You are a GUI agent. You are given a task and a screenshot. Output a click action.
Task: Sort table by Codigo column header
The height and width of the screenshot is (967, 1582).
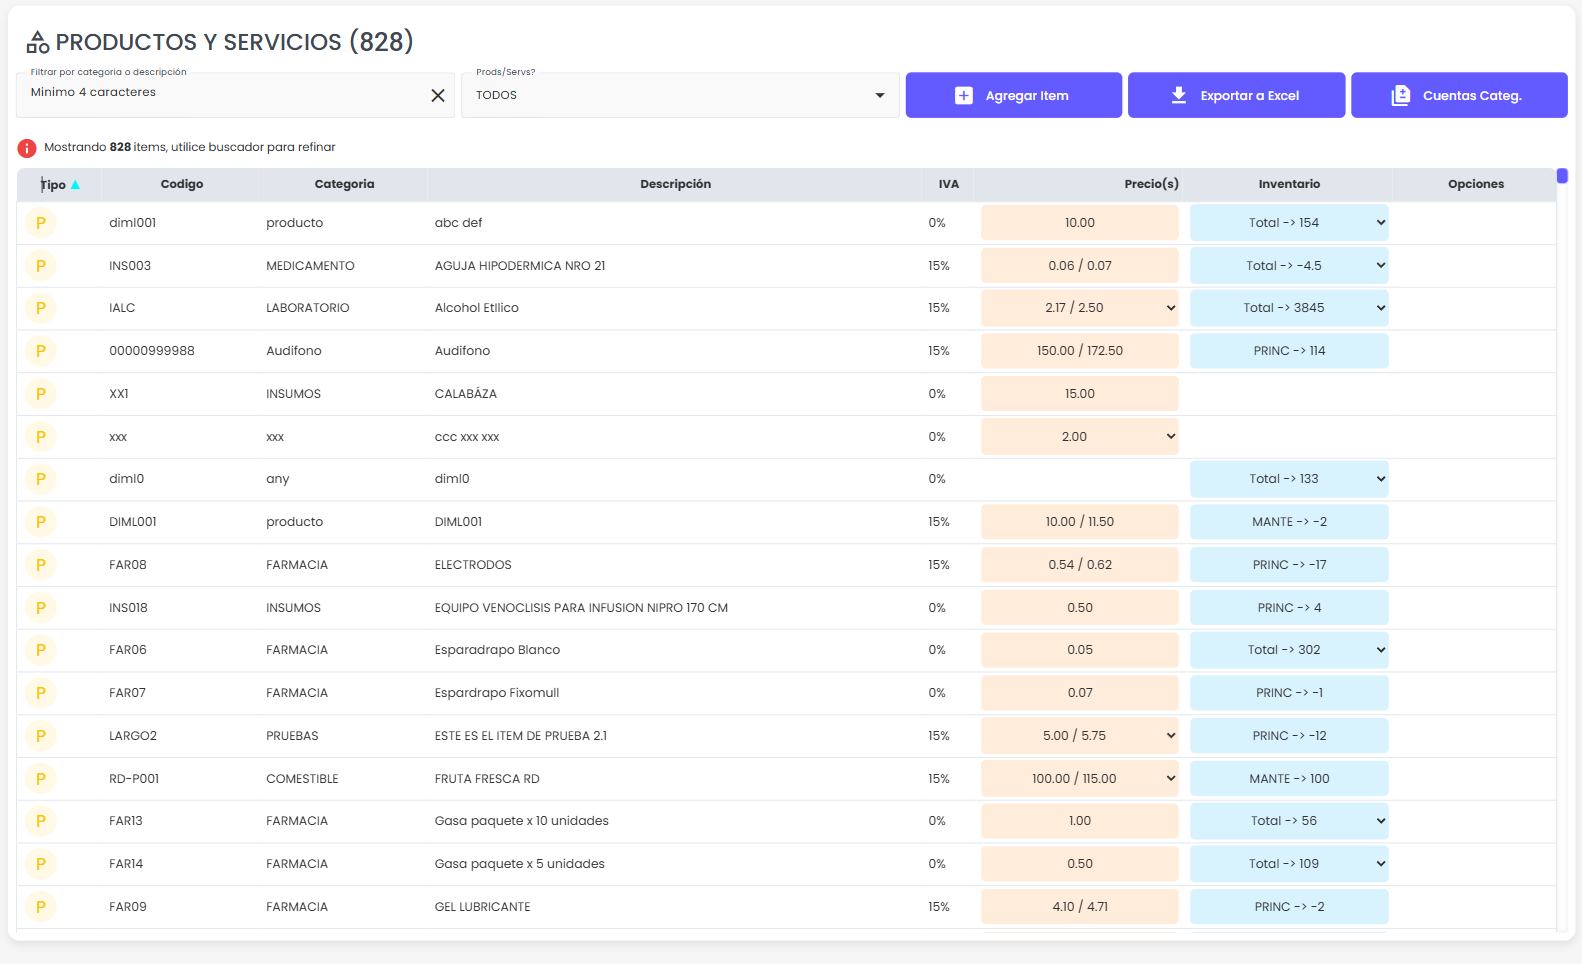[181, 184]
